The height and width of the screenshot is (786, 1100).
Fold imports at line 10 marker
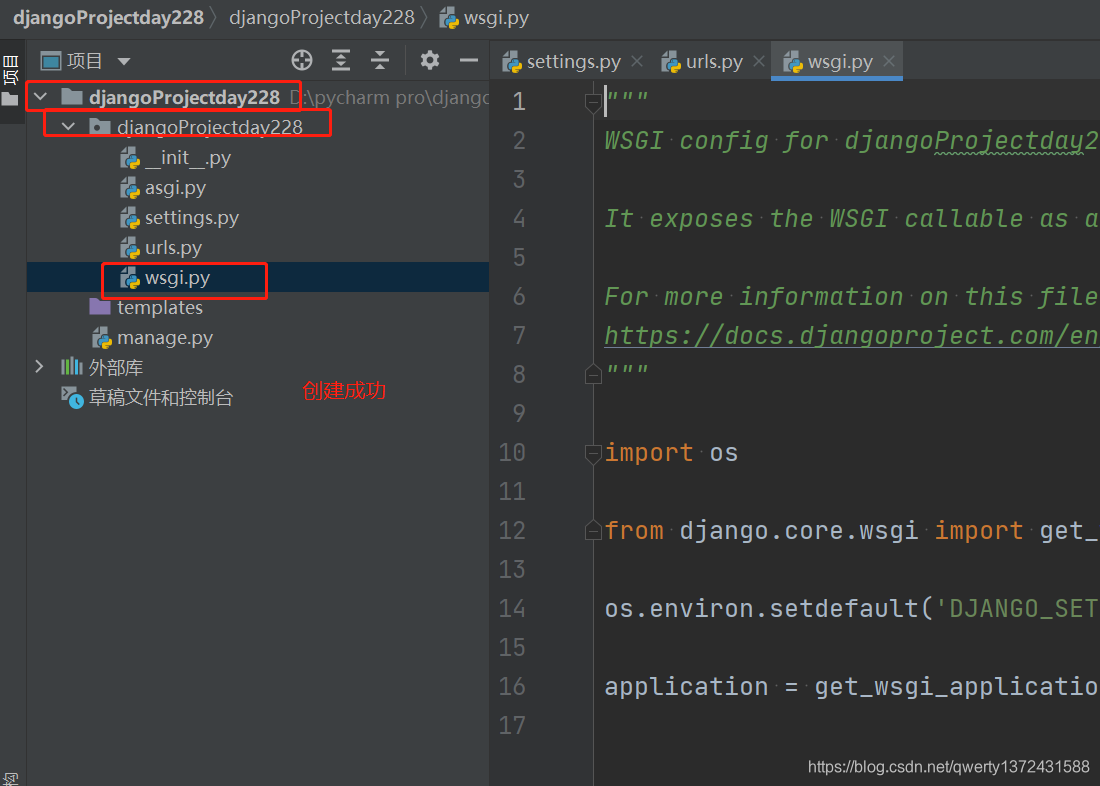[593, 453]
